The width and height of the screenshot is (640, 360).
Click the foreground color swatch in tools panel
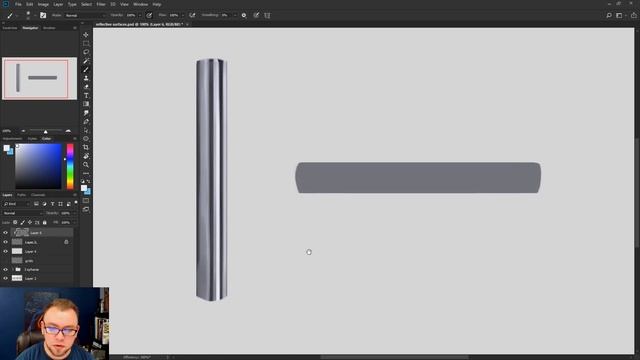tap(84, 188)
